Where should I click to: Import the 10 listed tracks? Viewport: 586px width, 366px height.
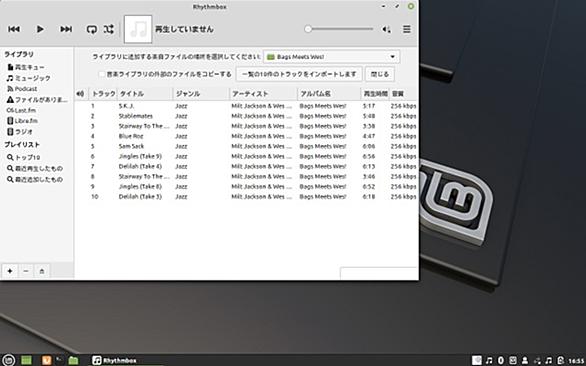pyautogui.click(x=299, y=74)
